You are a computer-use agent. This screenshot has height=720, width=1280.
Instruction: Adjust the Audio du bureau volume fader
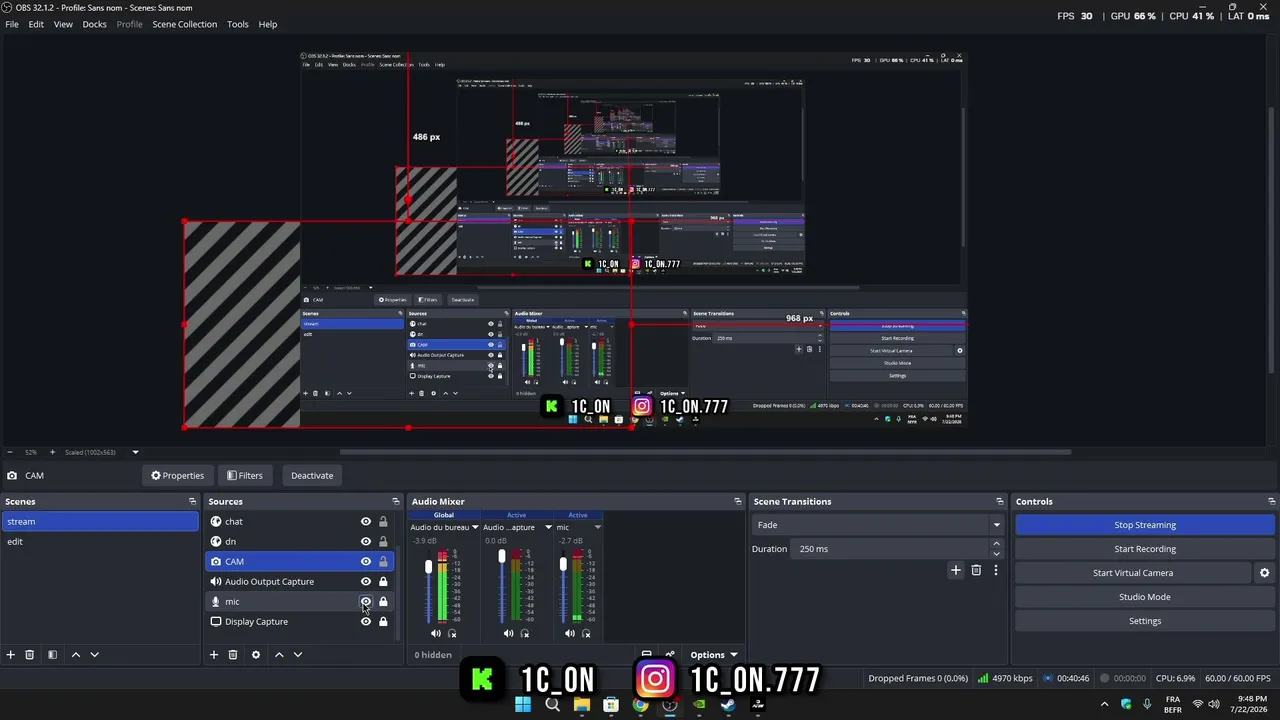pyautogui.click(x=429, y=567)
